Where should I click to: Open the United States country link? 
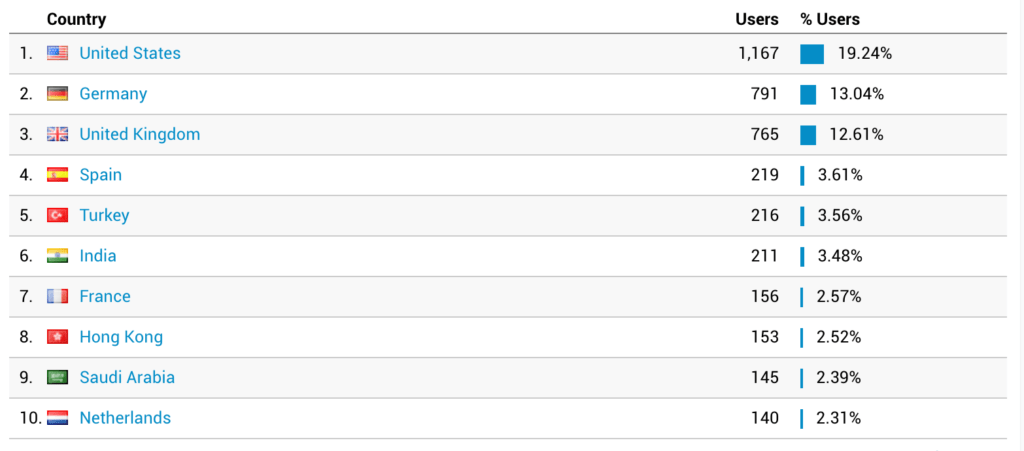click(x=130, y=54)
